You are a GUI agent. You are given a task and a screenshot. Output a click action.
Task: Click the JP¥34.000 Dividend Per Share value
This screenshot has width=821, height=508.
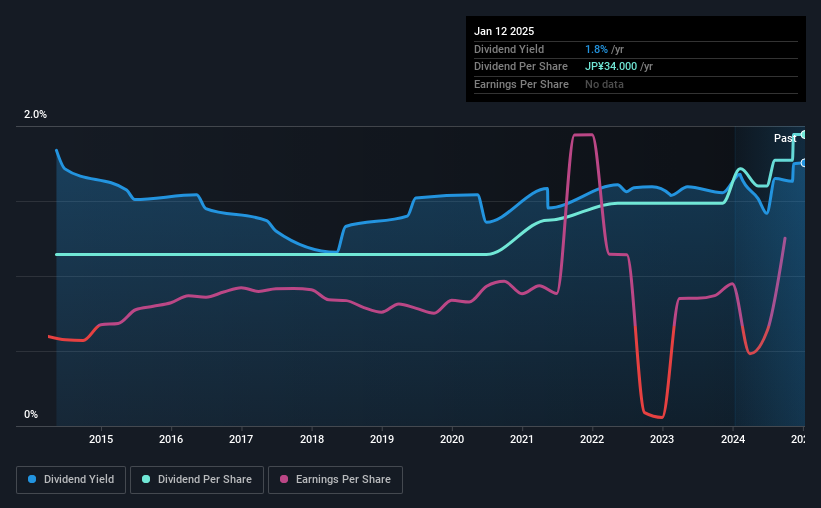[x=611, y=67]
